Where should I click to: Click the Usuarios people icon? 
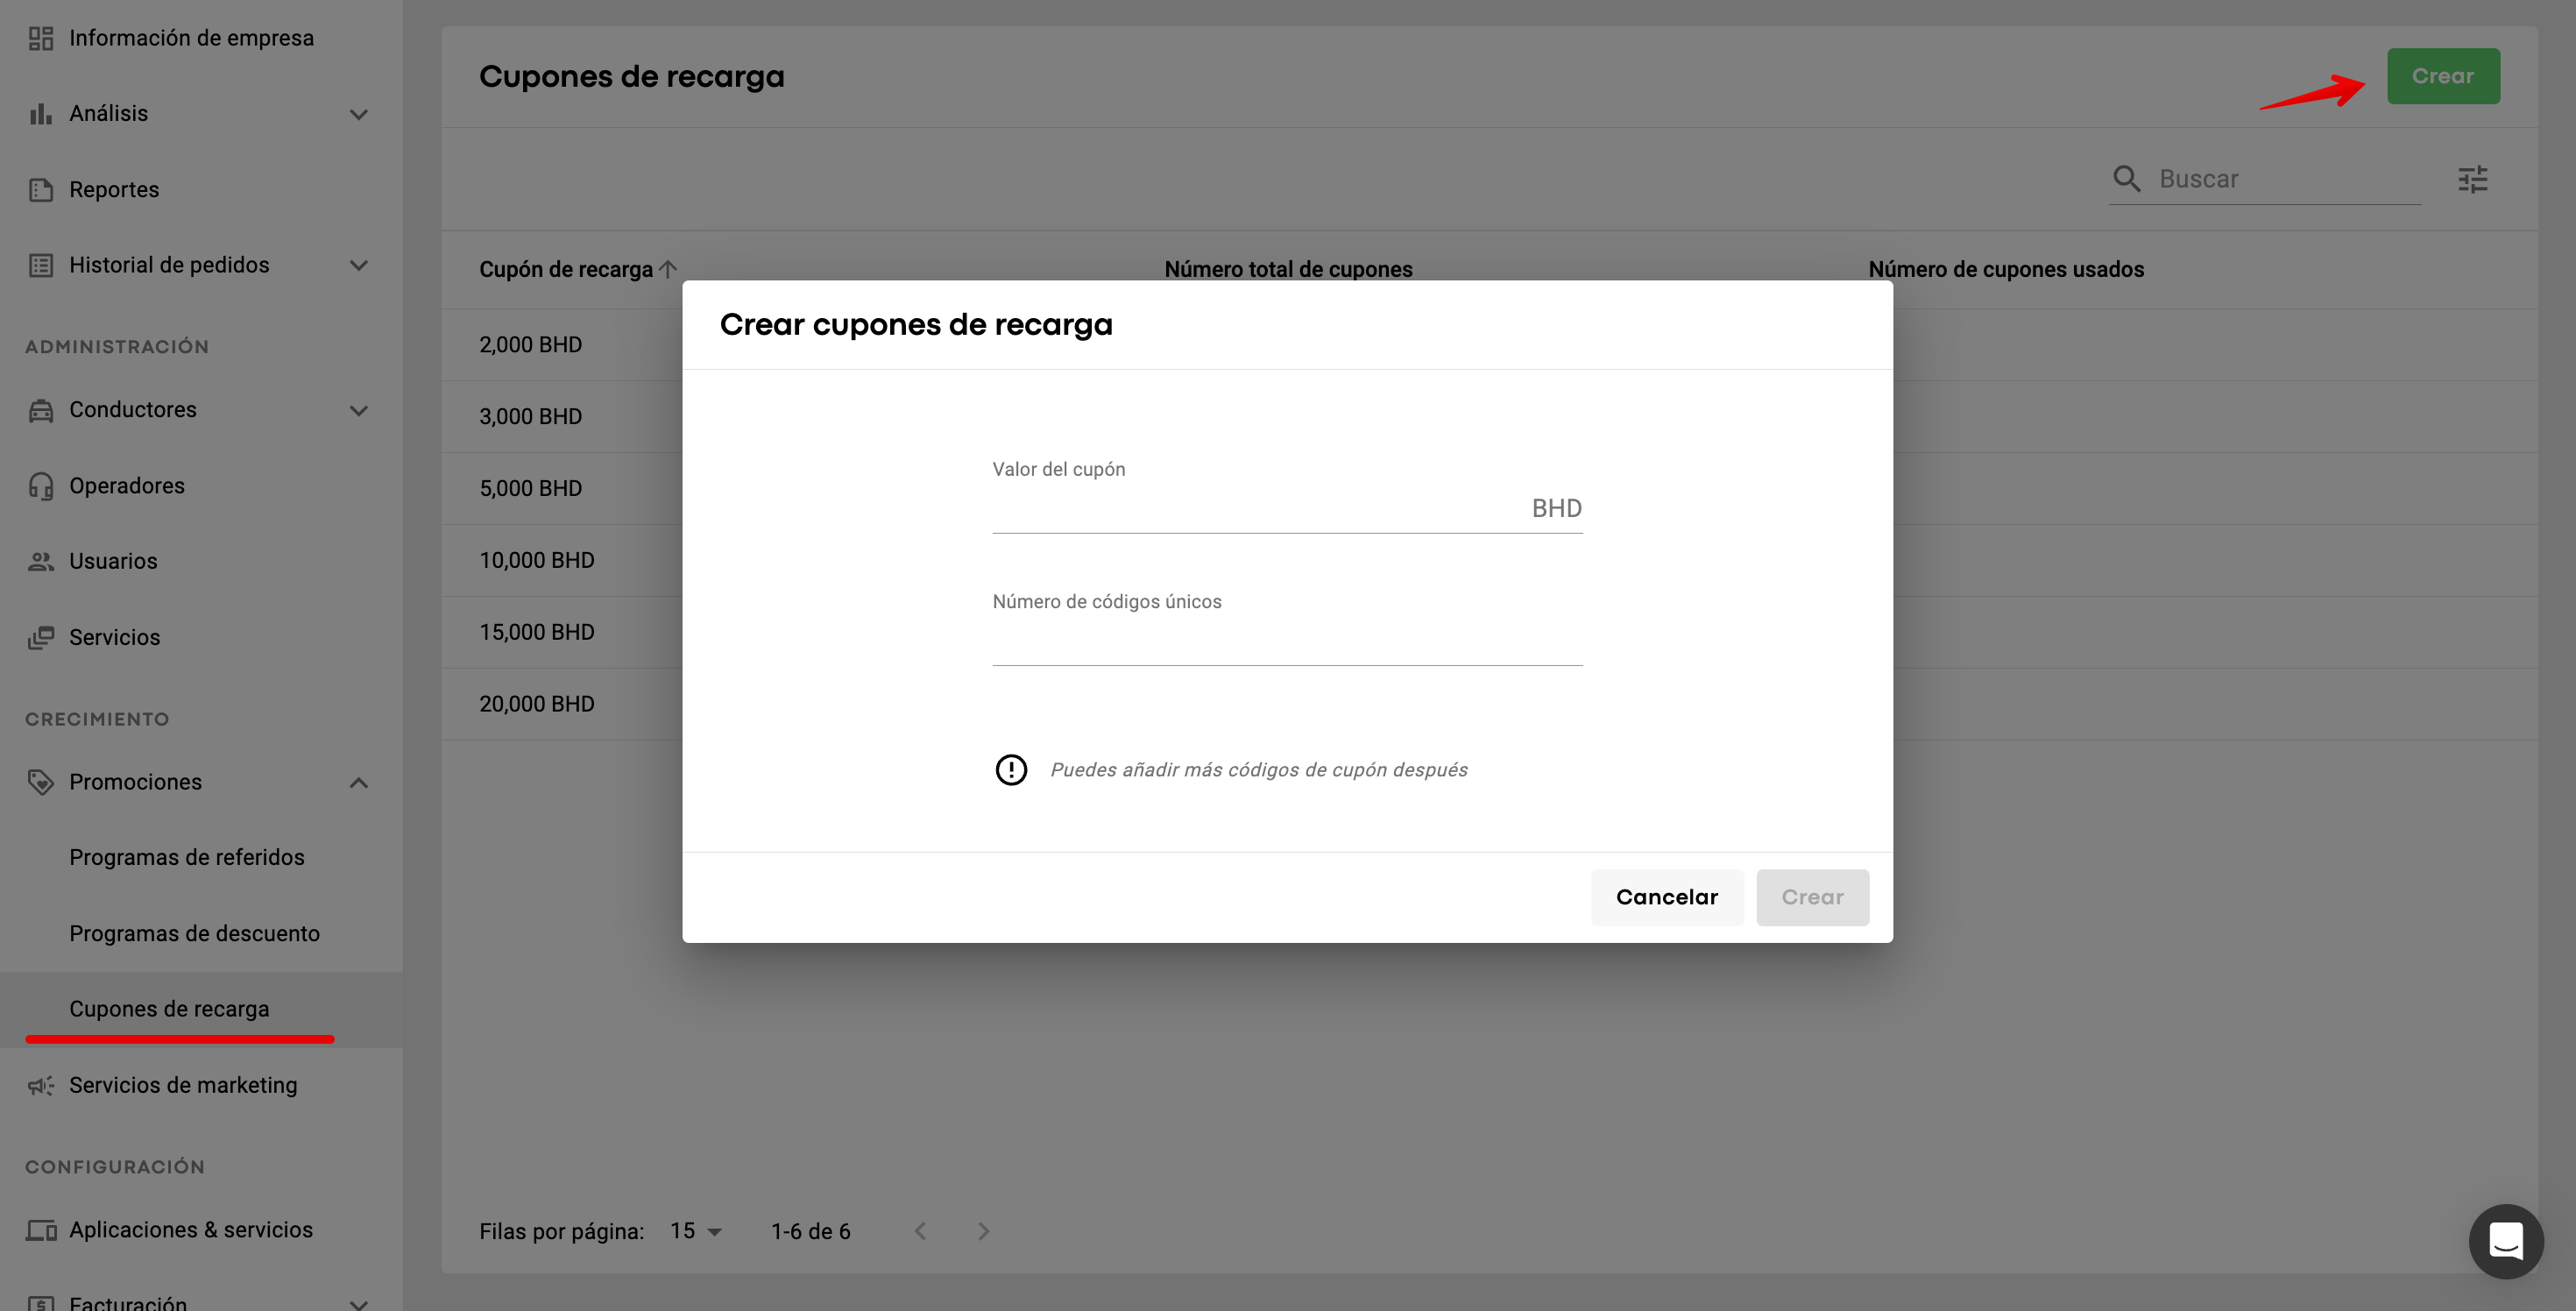coord(41,561)
